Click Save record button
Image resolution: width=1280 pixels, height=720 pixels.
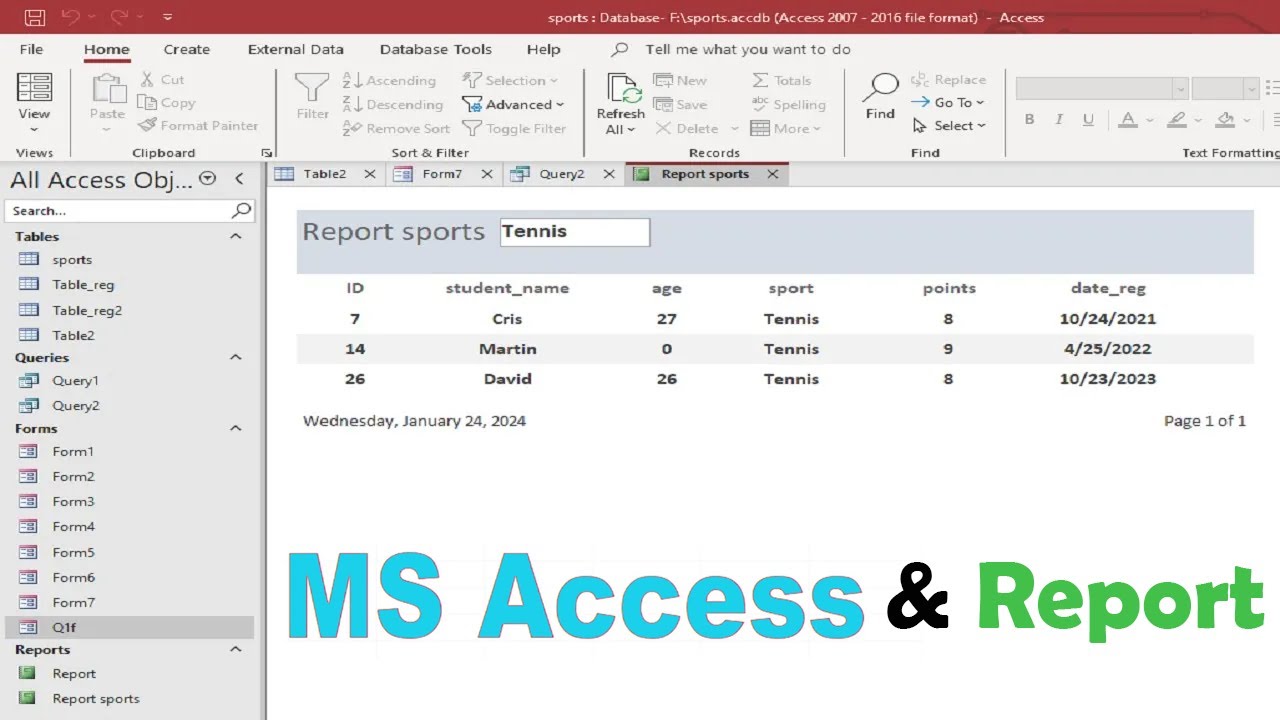(680, 104)
